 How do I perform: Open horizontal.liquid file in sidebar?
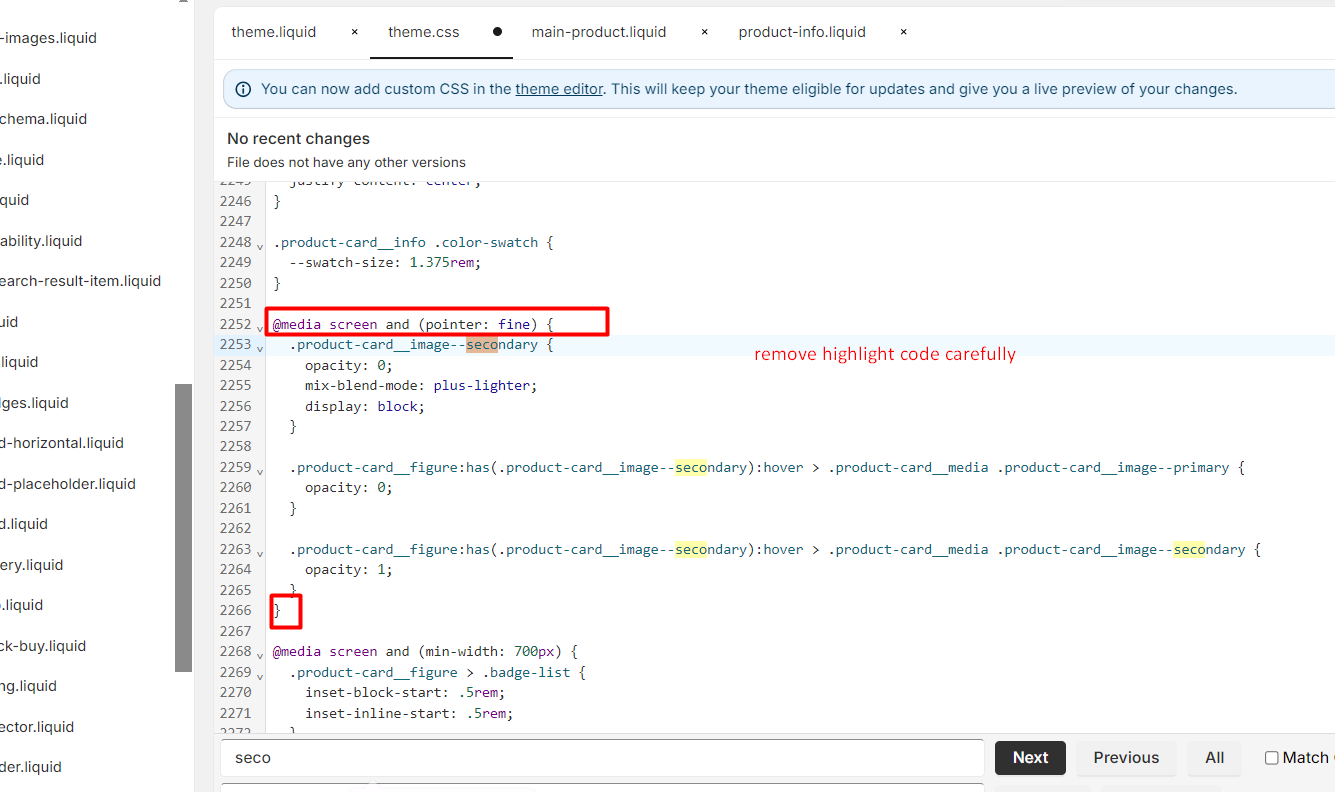click(62, 443)
